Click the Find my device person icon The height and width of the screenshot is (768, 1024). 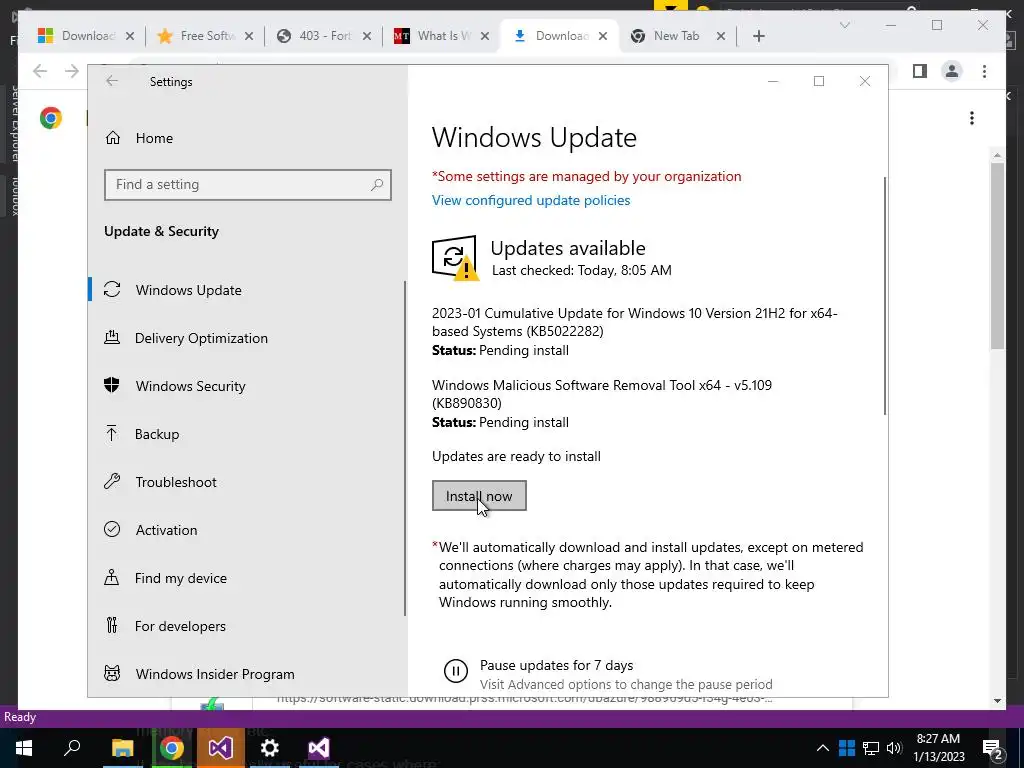point(112,577)
